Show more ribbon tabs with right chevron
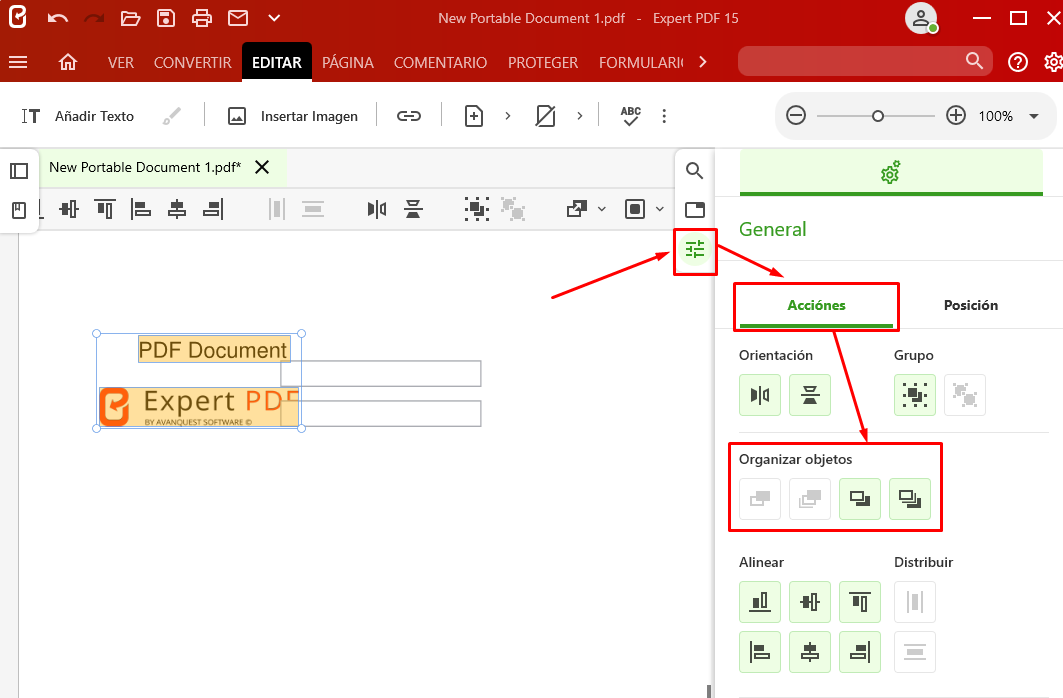Image resolution: width=1063 pixels, height=698 pixels. 702,62
